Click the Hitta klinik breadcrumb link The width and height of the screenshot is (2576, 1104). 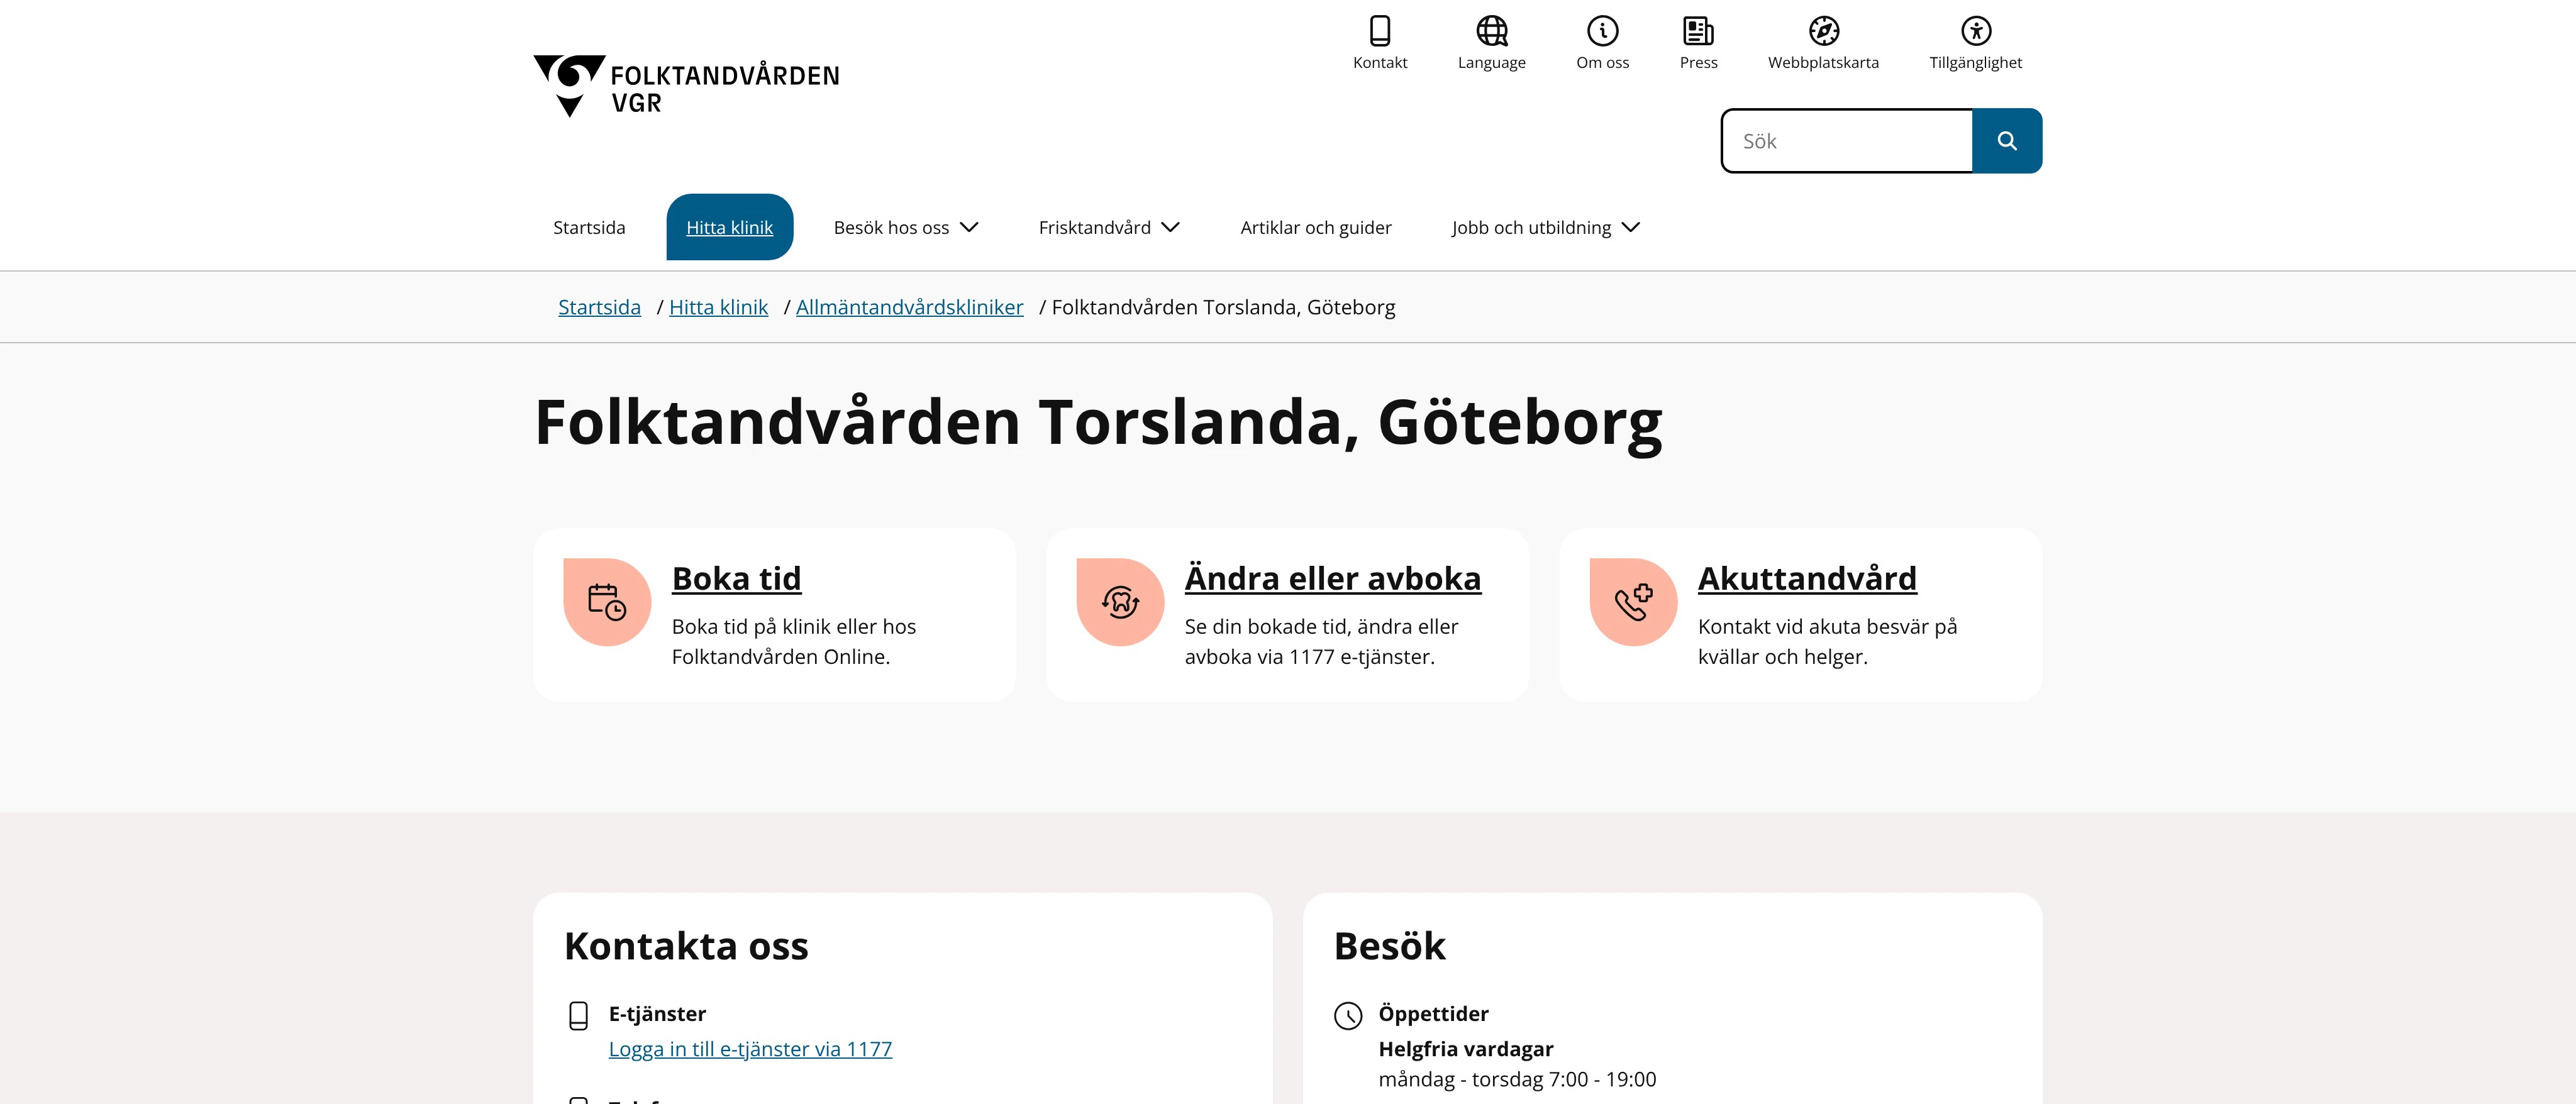718,307
